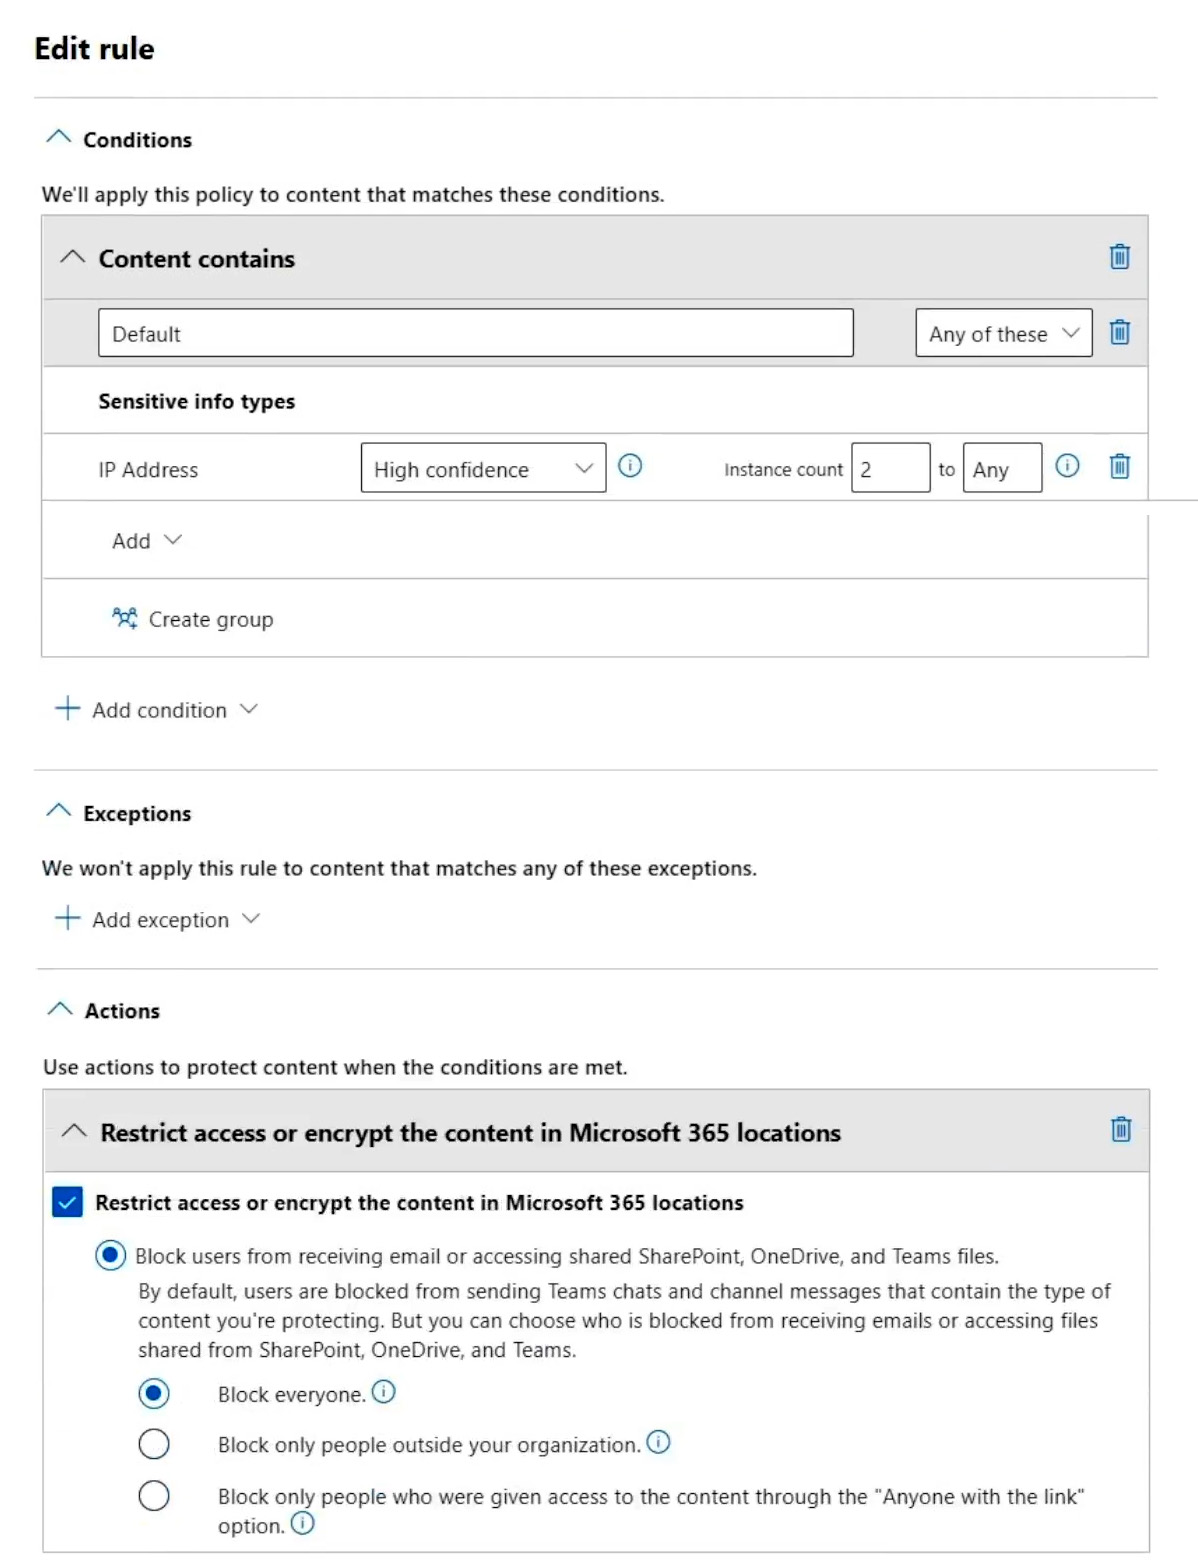Open the Add condition menu
The image size is (1198, 1568).
coord(157,710)
